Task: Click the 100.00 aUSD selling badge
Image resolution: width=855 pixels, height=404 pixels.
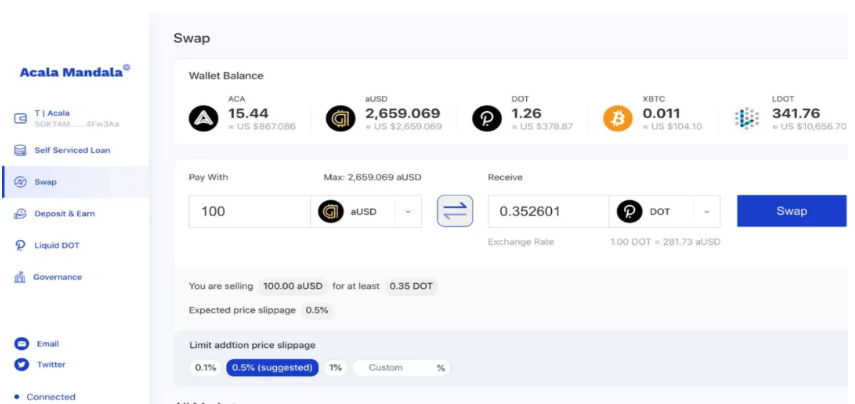Action: click(293, 286)
